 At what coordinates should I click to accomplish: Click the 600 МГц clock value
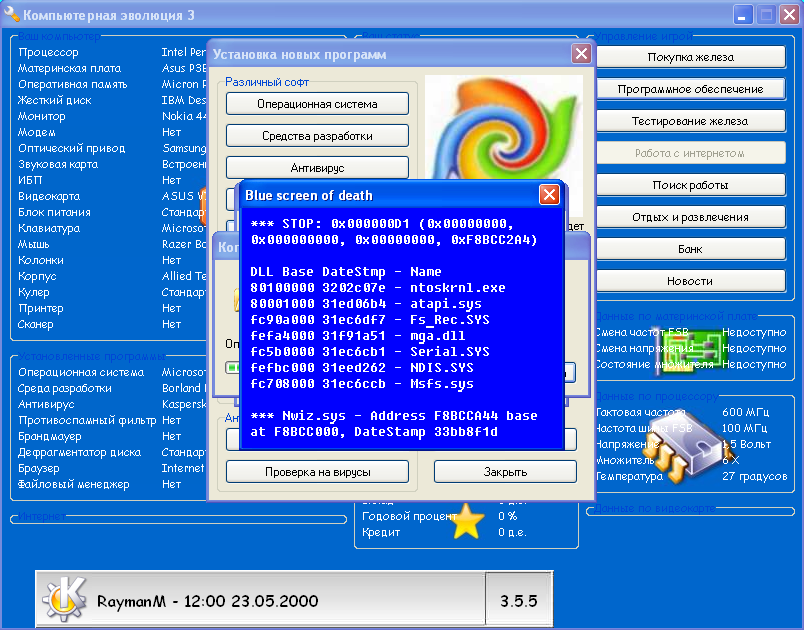[x=745, y=412]
